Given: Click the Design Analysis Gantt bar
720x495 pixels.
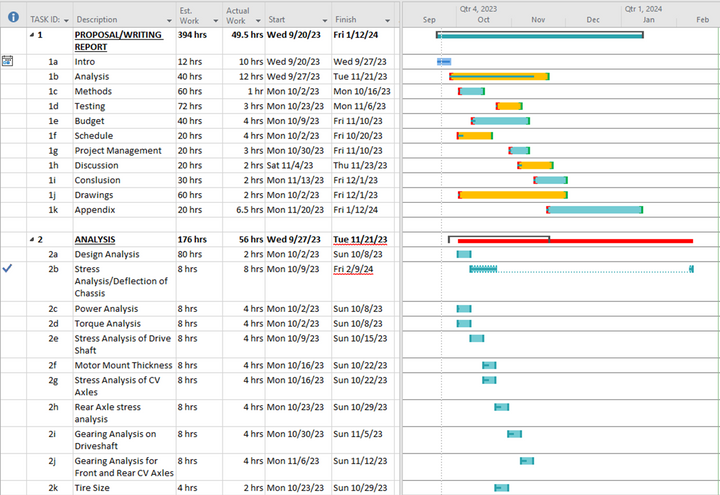Looking at the screenshot, I should point(464,254).
